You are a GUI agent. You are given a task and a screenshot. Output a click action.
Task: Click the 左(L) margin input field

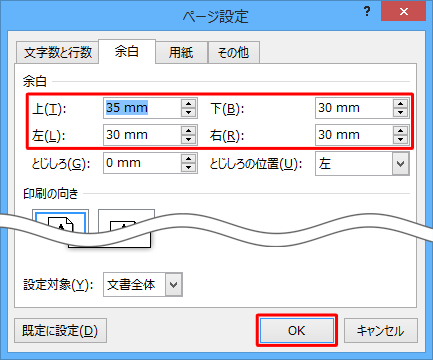coord(142,135)
